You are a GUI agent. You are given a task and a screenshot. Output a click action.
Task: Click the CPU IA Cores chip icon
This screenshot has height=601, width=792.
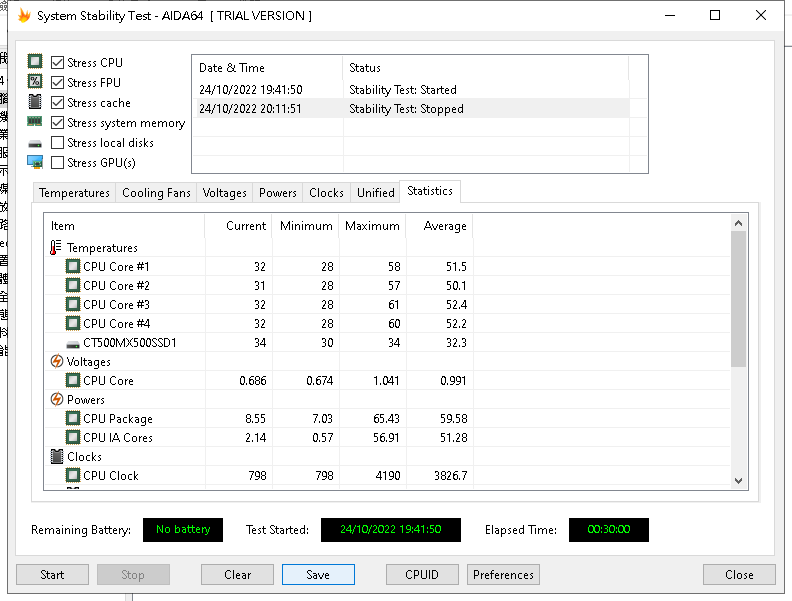(73, 437)
